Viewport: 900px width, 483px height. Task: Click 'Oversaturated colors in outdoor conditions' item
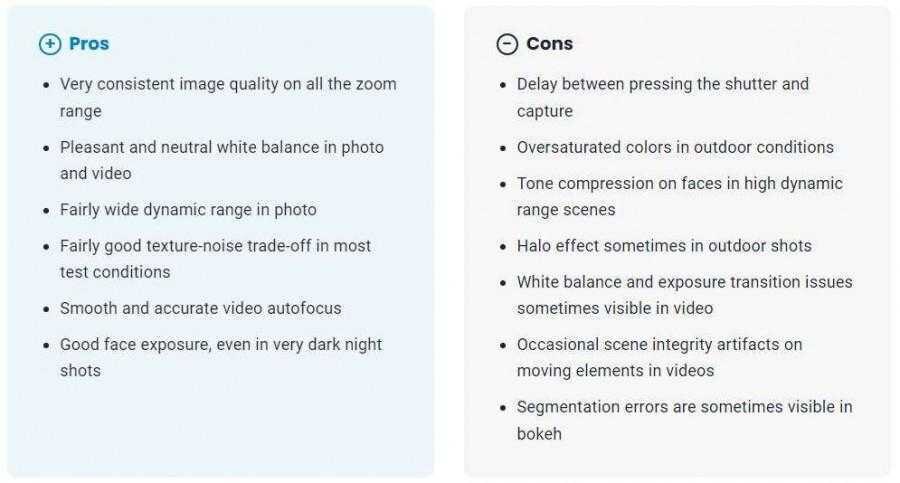pyautogui.click(x=675, y=147)
